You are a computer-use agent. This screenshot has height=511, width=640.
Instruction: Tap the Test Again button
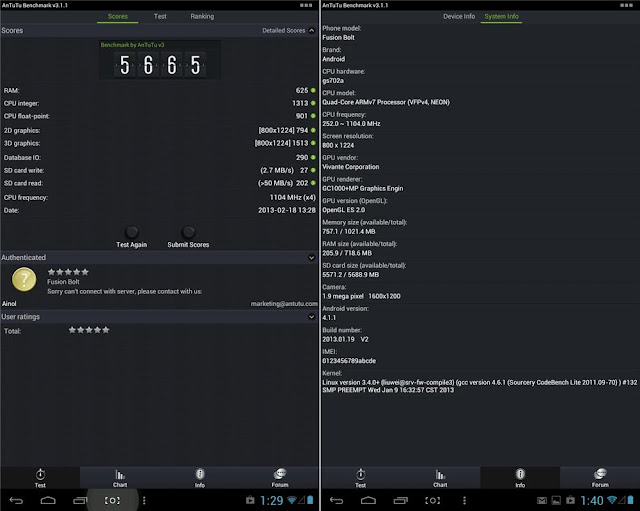tap(131, 237)
